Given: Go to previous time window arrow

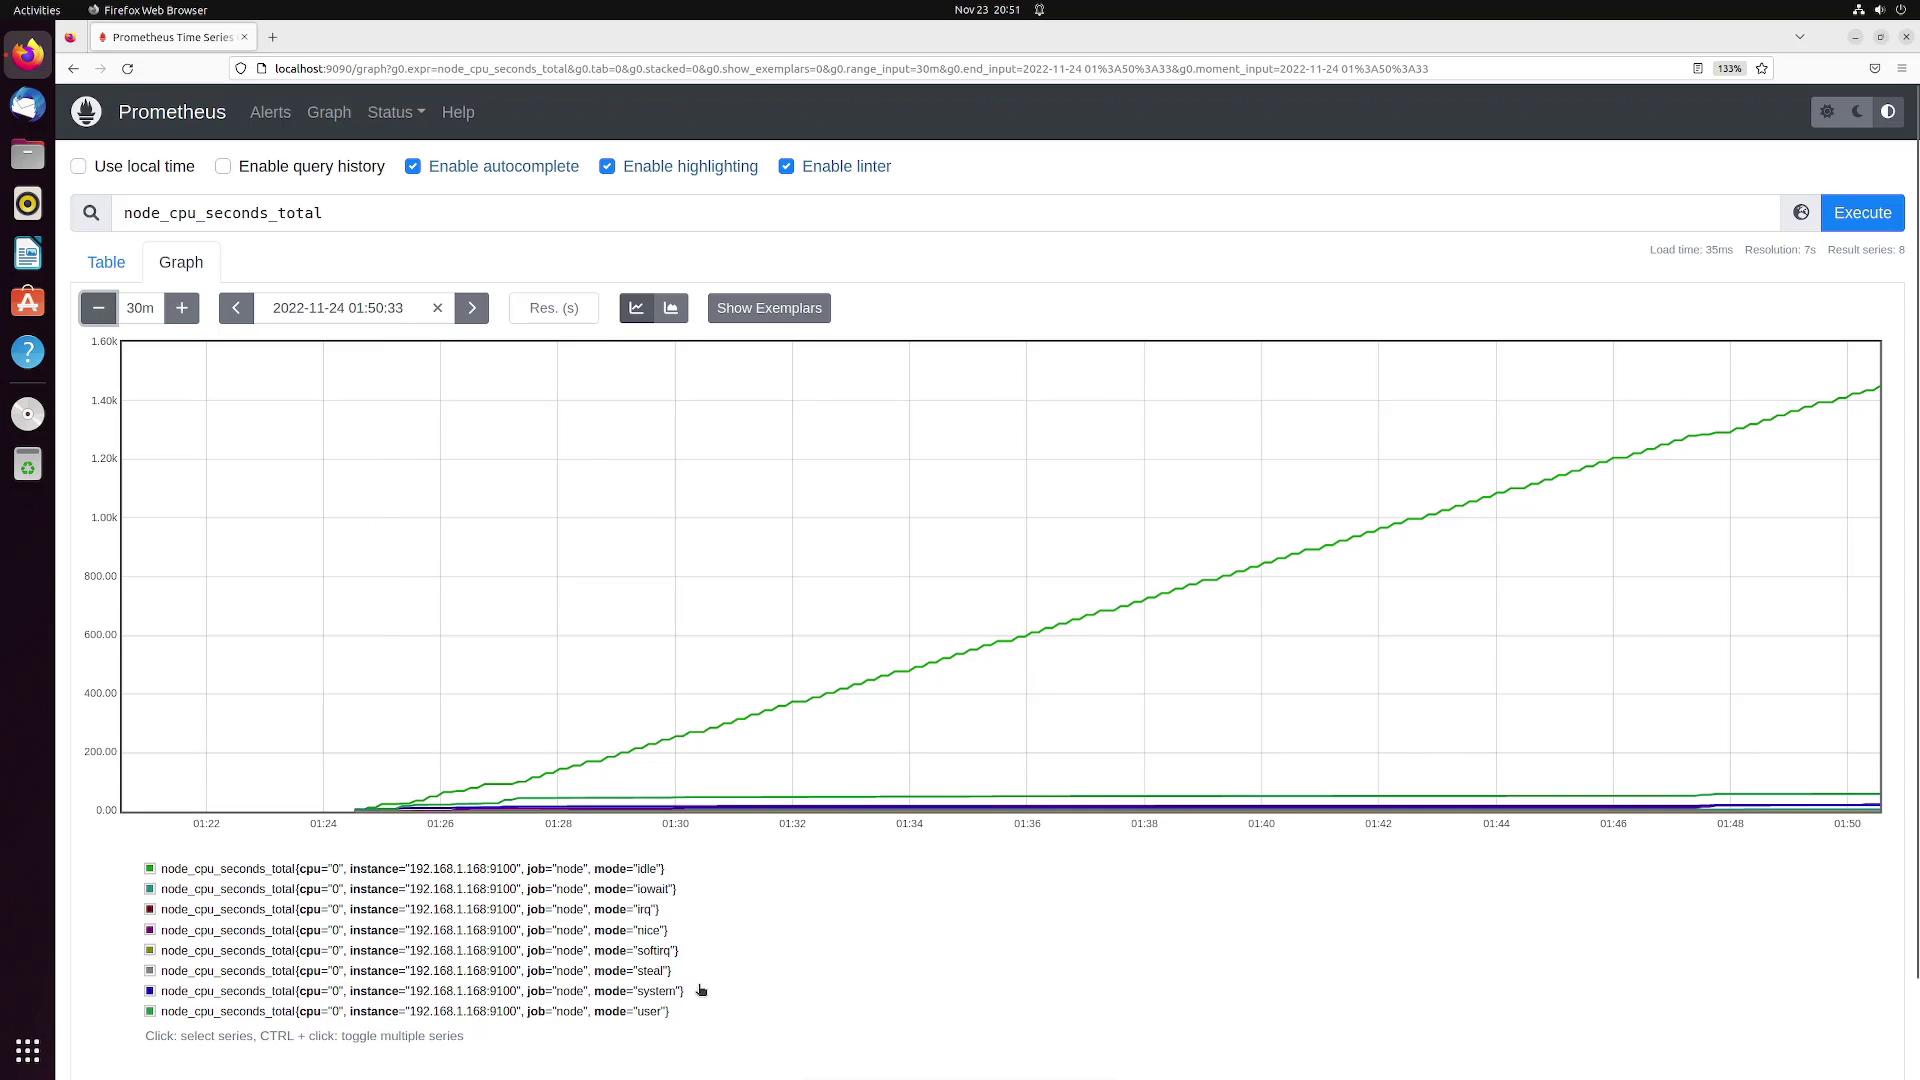Looking at the screenshot, I should (236, 308).
